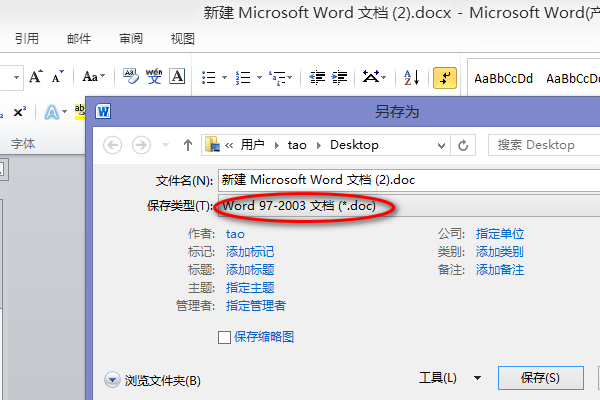Click the Decrease Indent icon
The height and width of the screenshot is (400, 600).
[x=317, y=78]
